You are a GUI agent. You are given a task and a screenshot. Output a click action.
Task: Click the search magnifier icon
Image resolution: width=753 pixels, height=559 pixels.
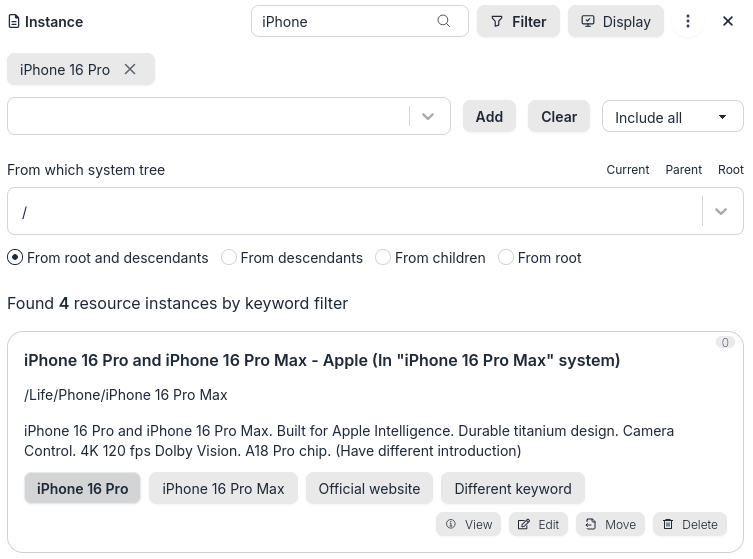[444, 21]
